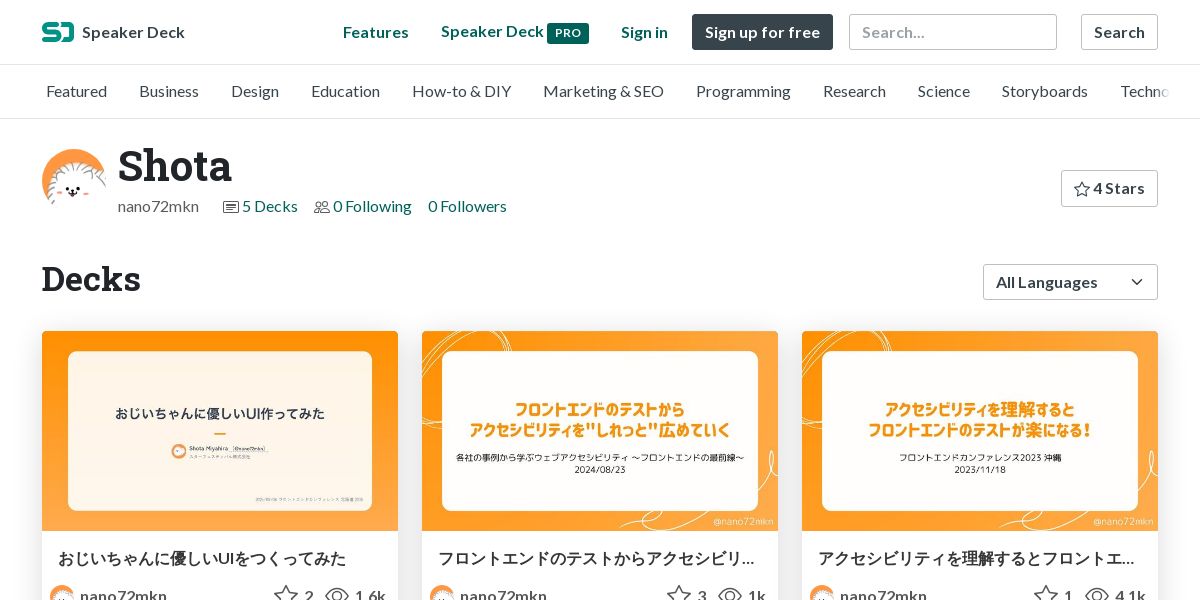
Task: Click the Sign in link
Action: [x=644, y=32]
